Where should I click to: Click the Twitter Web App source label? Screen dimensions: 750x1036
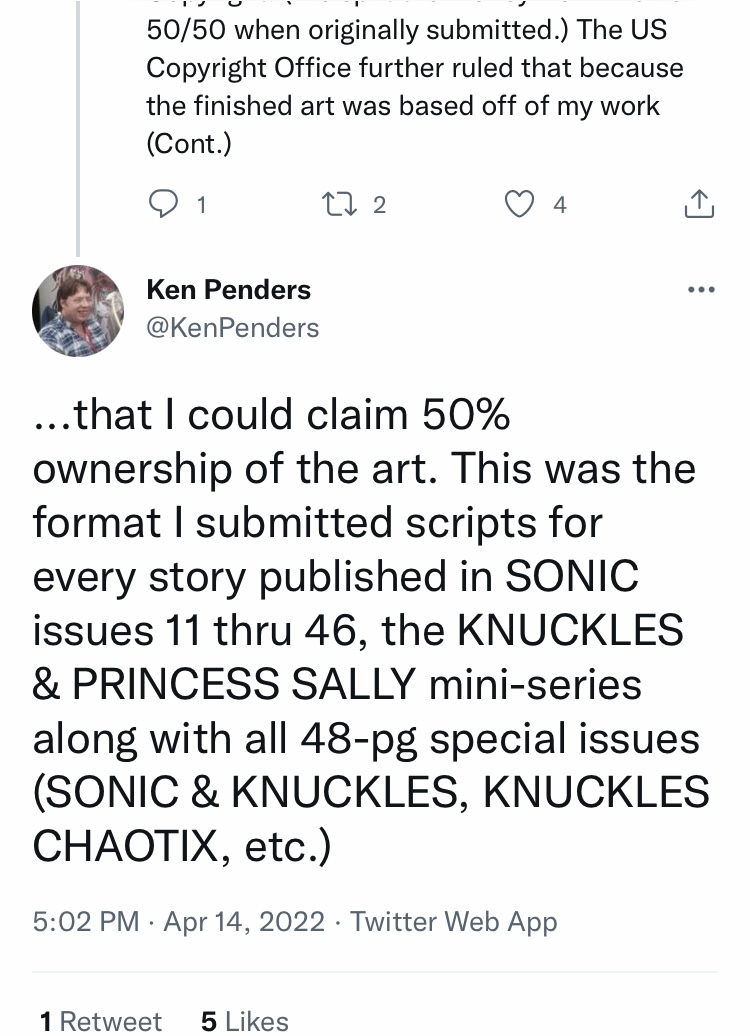[x=453, y=921]
